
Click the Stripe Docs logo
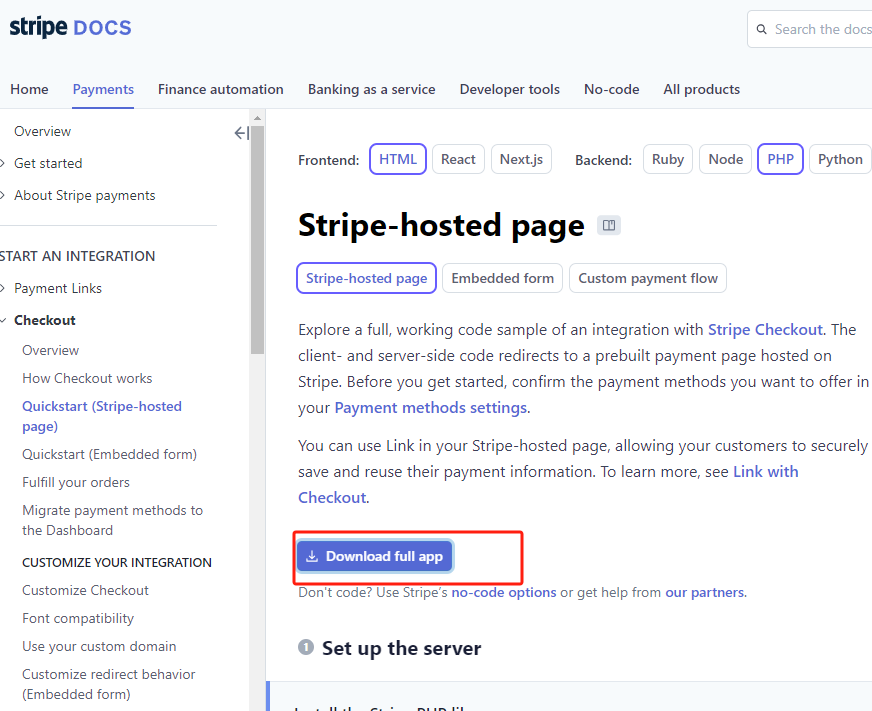tap(71, 27)
